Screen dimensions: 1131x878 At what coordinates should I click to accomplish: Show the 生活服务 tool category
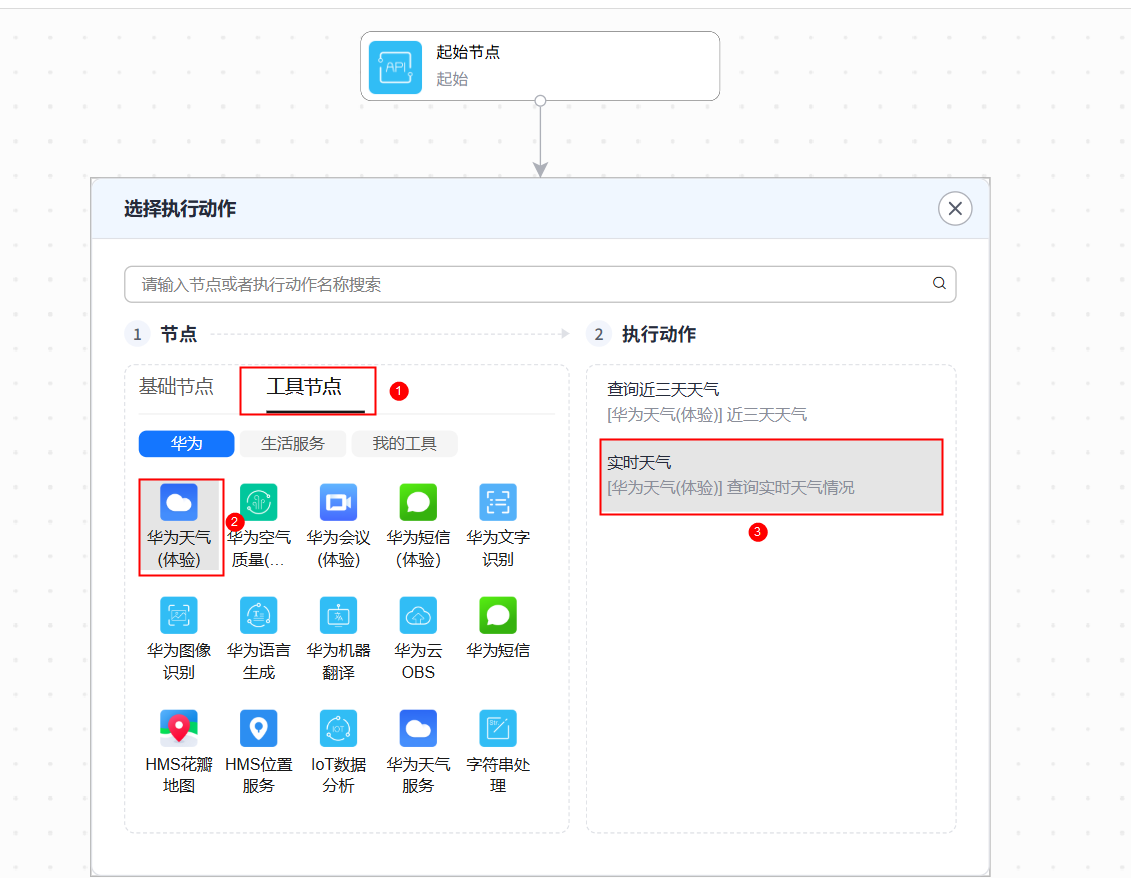pyautogui.click(x=293, y=444)
